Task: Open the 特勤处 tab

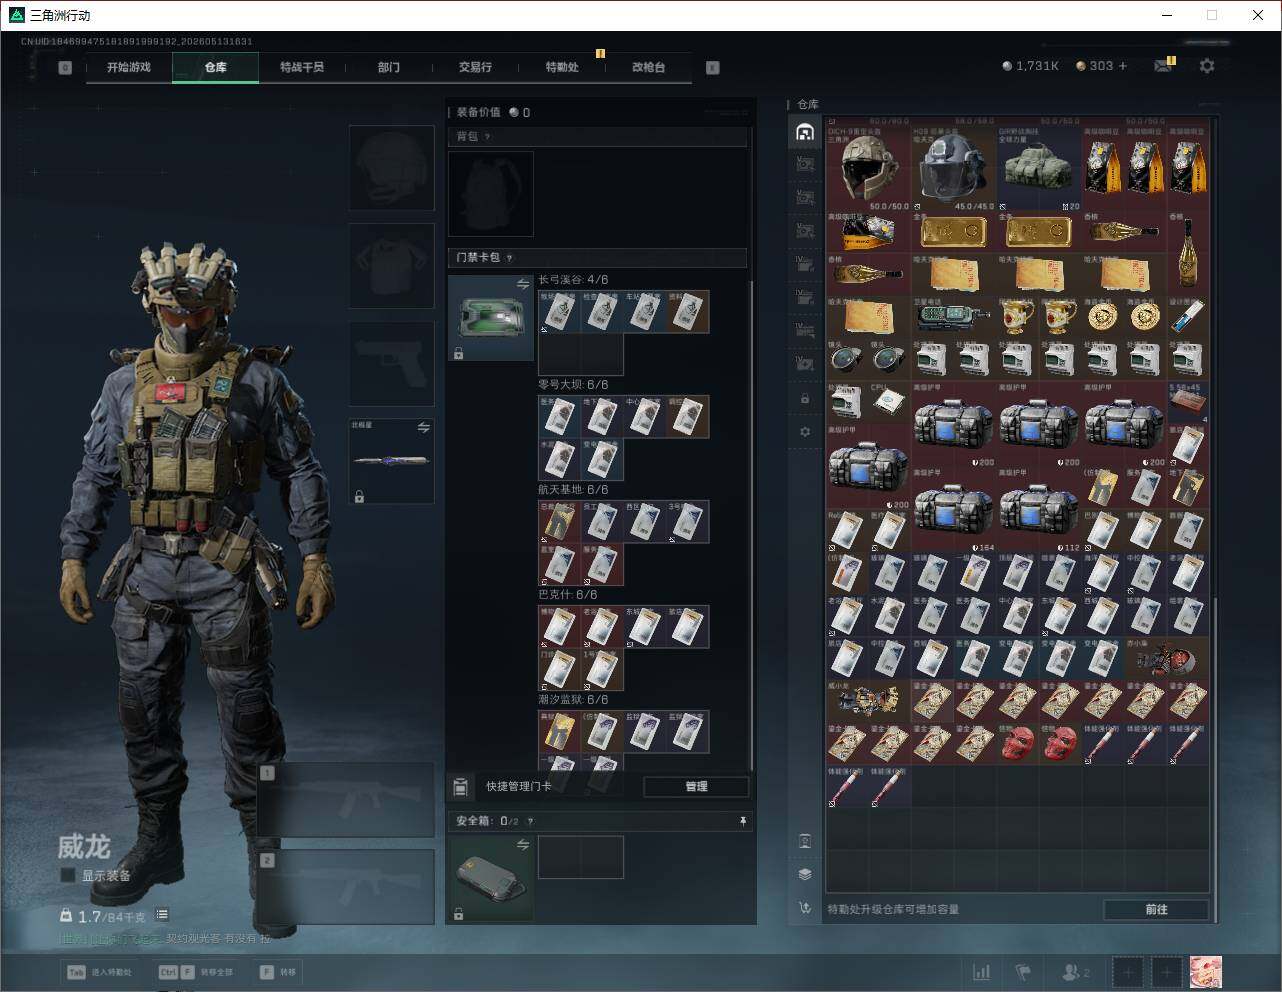Action: coord(562,67)
